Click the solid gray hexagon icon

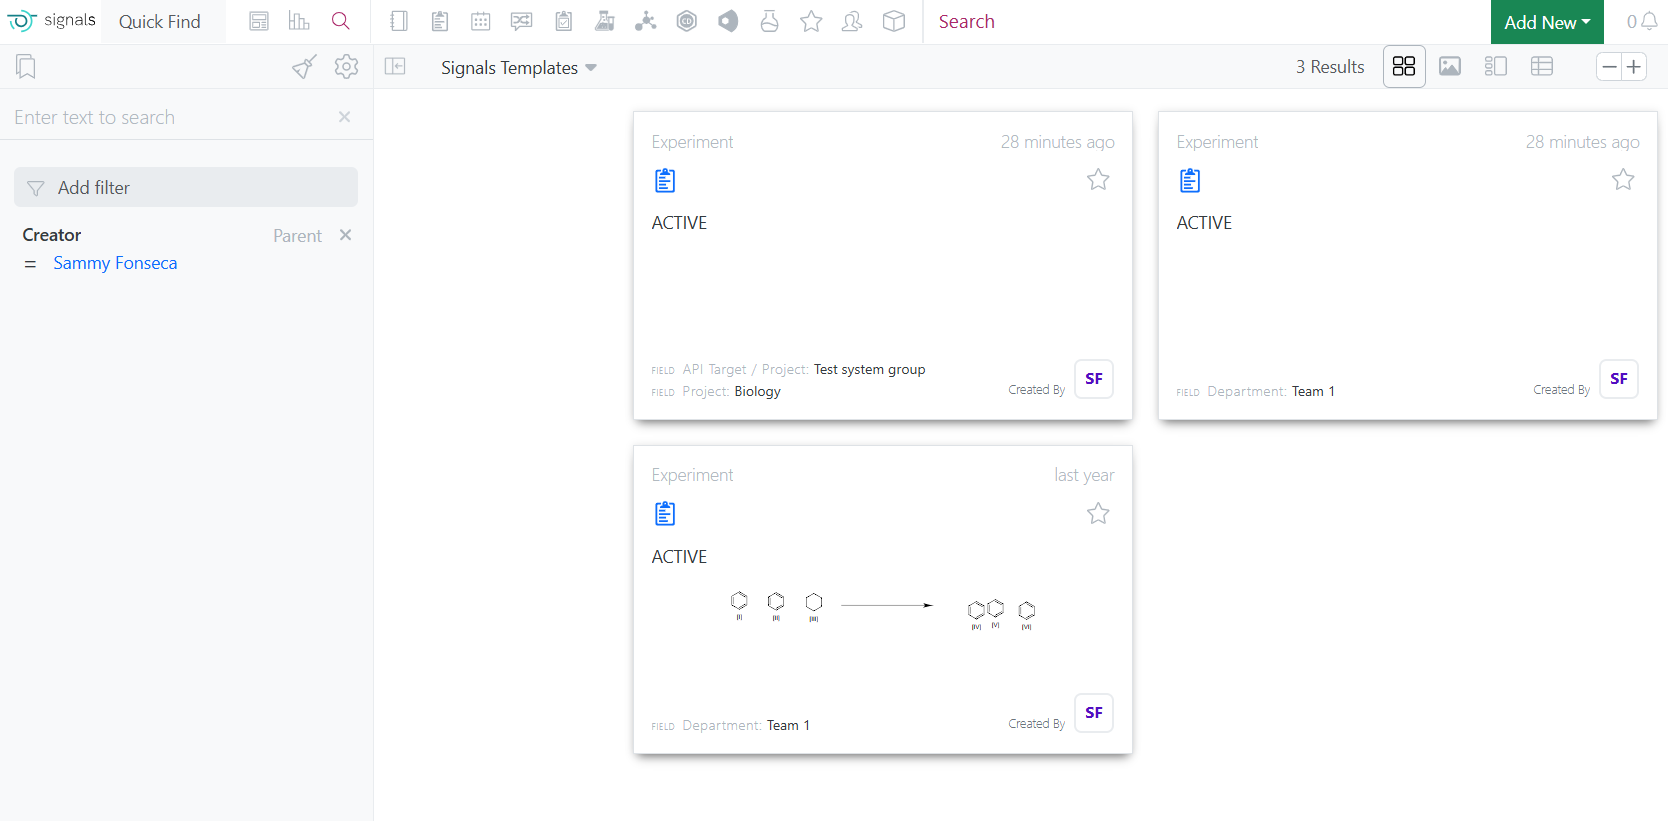728,21
